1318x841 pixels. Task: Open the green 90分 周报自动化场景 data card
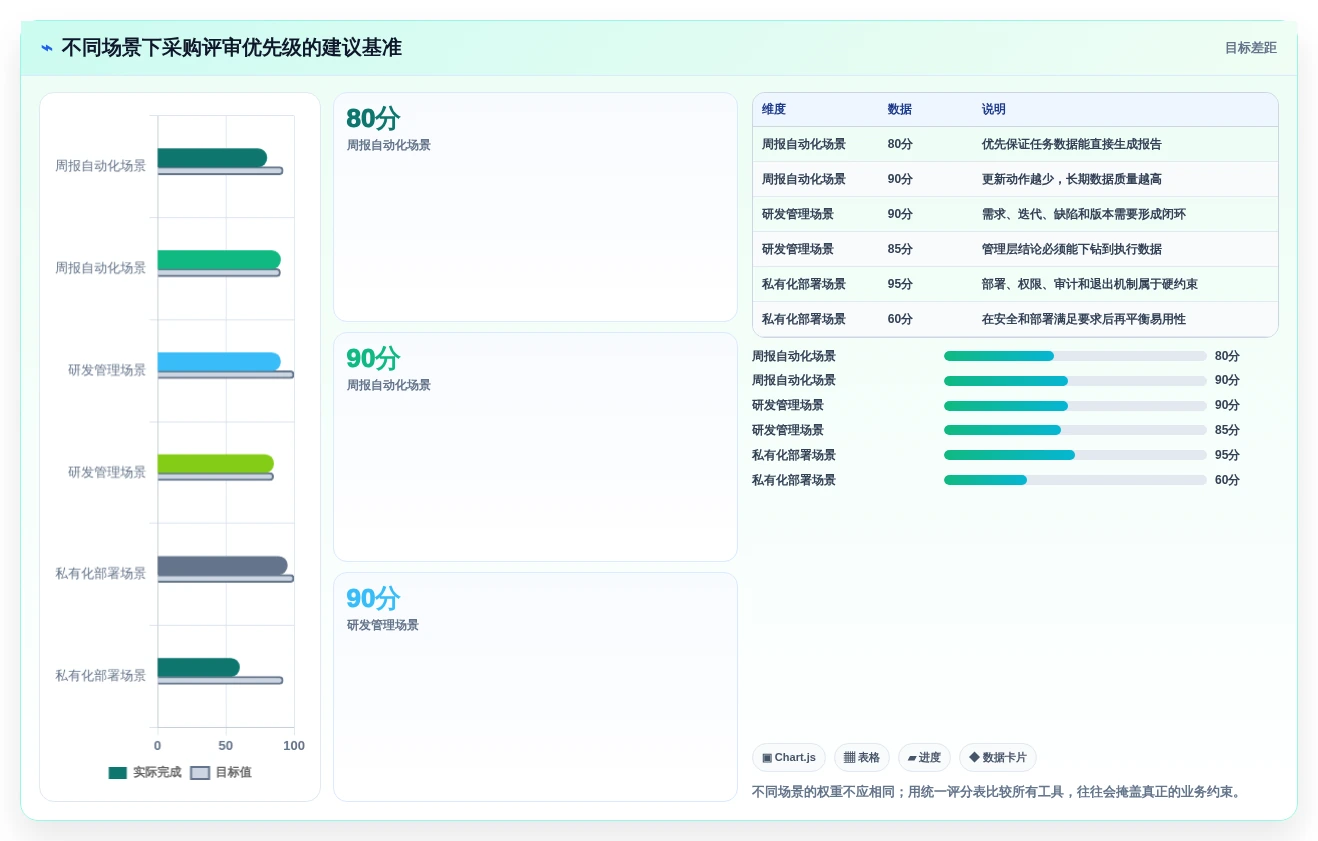535,447
